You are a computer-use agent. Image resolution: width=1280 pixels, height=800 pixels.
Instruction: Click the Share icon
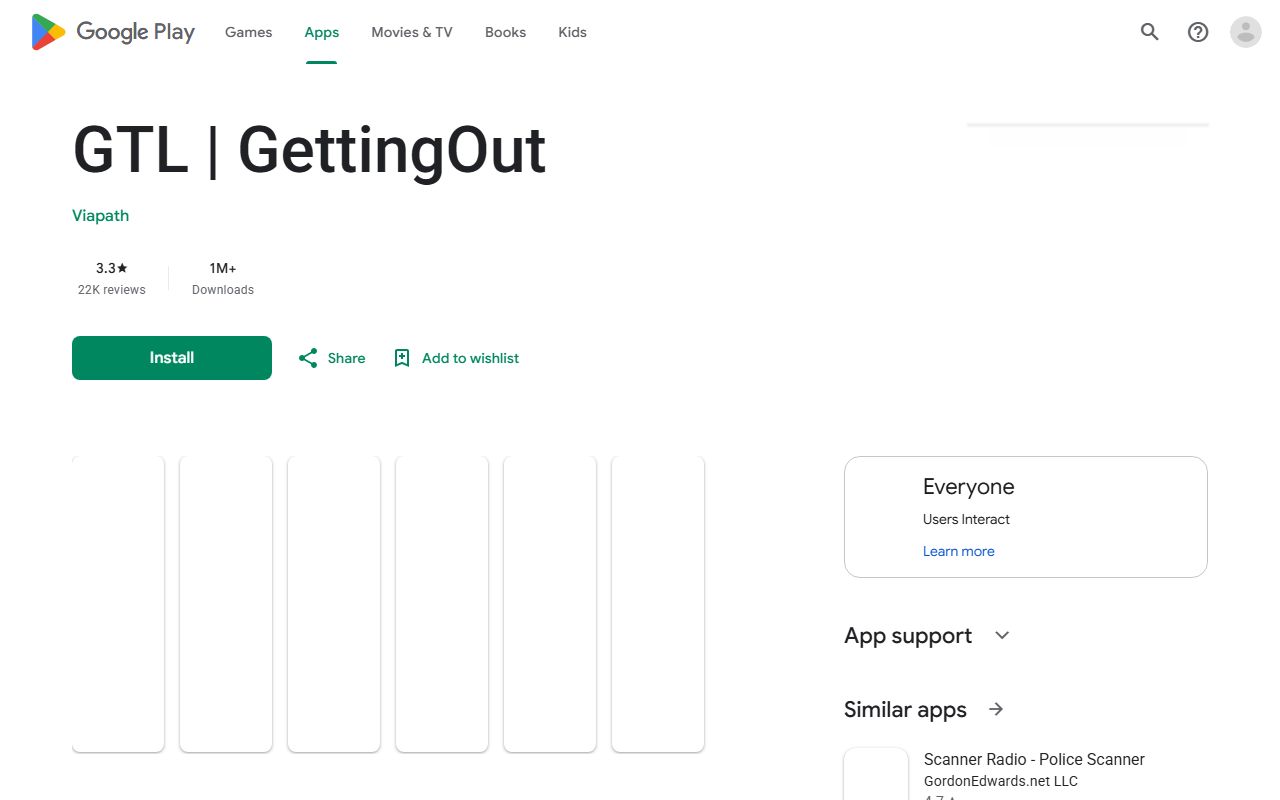coord(308,358)
